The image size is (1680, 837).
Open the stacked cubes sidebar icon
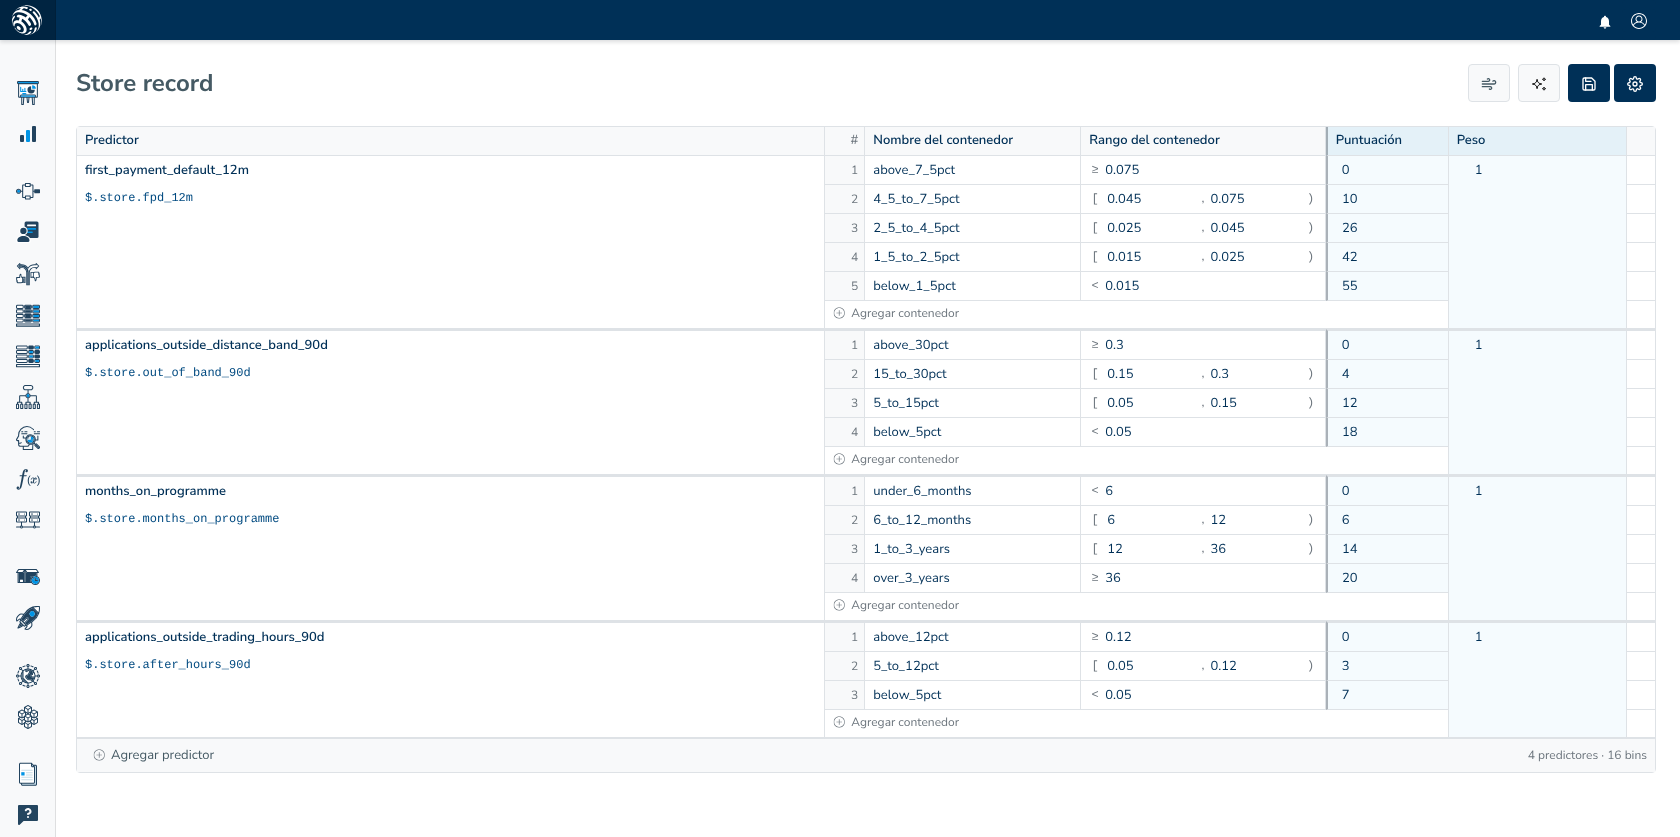tap(28, 717)
